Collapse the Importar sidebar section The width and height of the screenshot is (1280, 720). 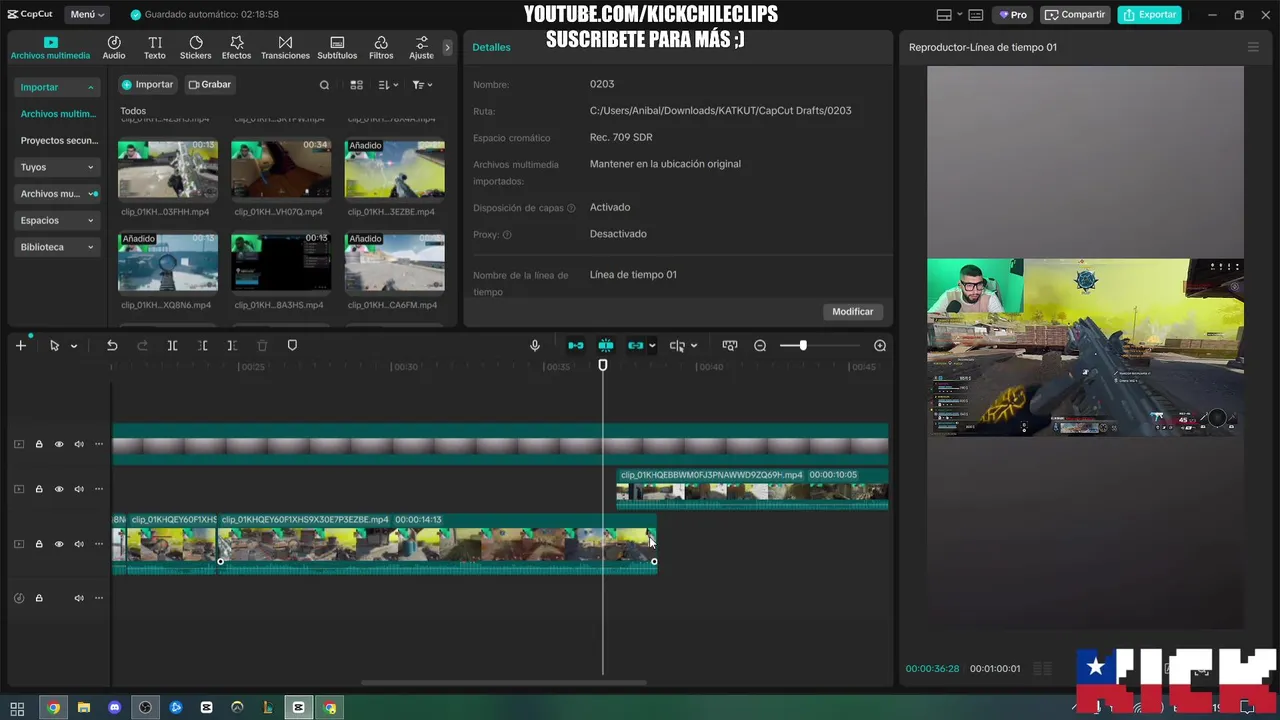pos(57,87)
